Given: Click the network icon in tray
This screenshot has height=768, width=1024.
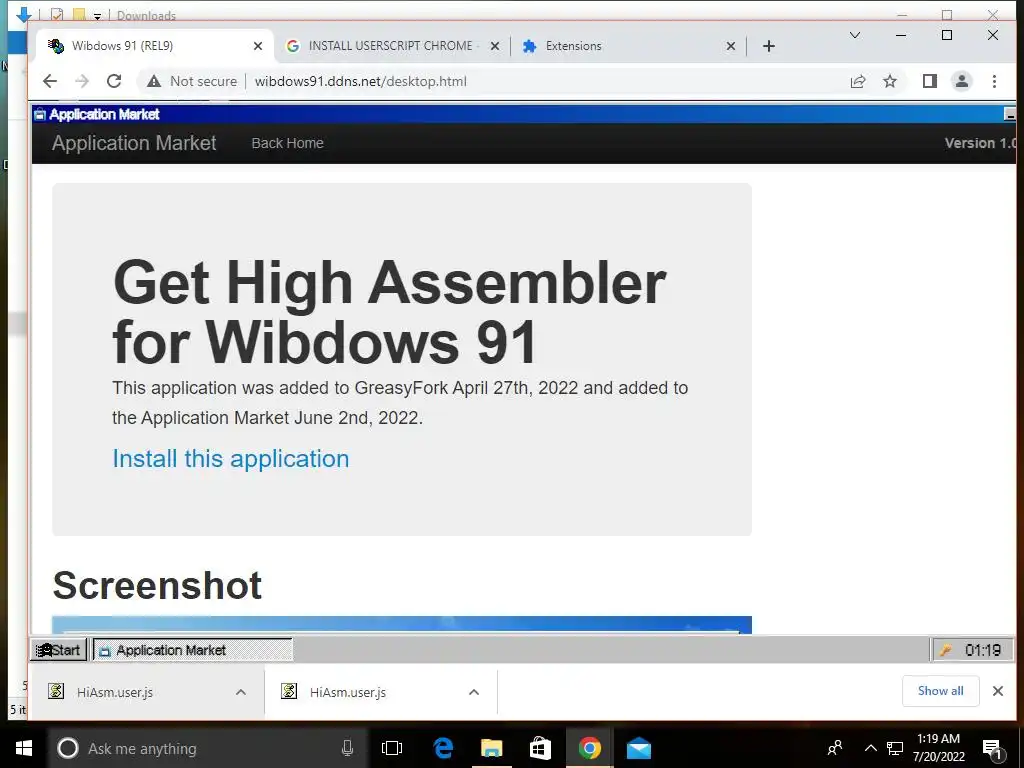Looking at the screenshot, I should pyautogui.click(x=895, y=748).
